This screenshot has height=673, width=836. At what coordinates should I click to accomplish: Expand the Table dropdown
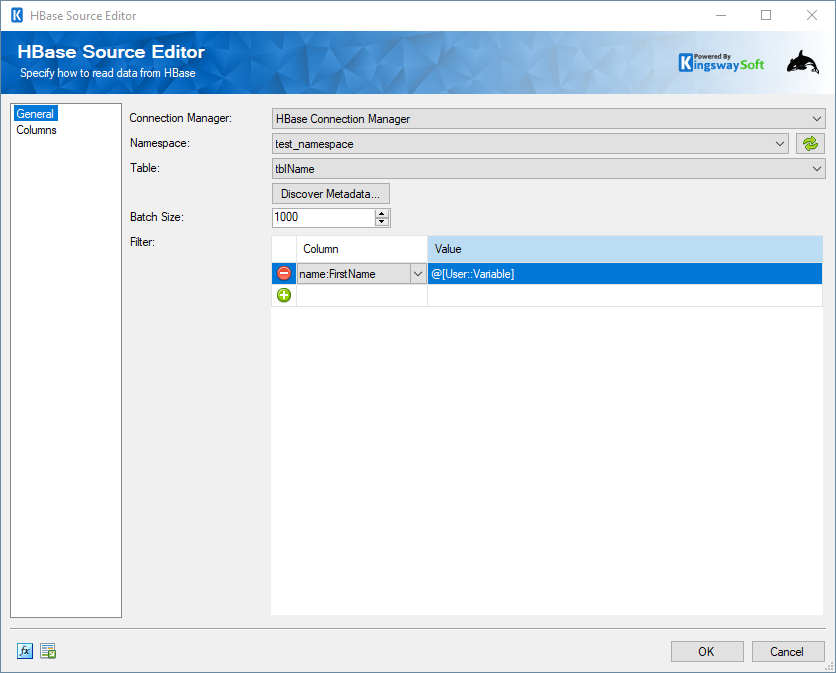(818, 168)
